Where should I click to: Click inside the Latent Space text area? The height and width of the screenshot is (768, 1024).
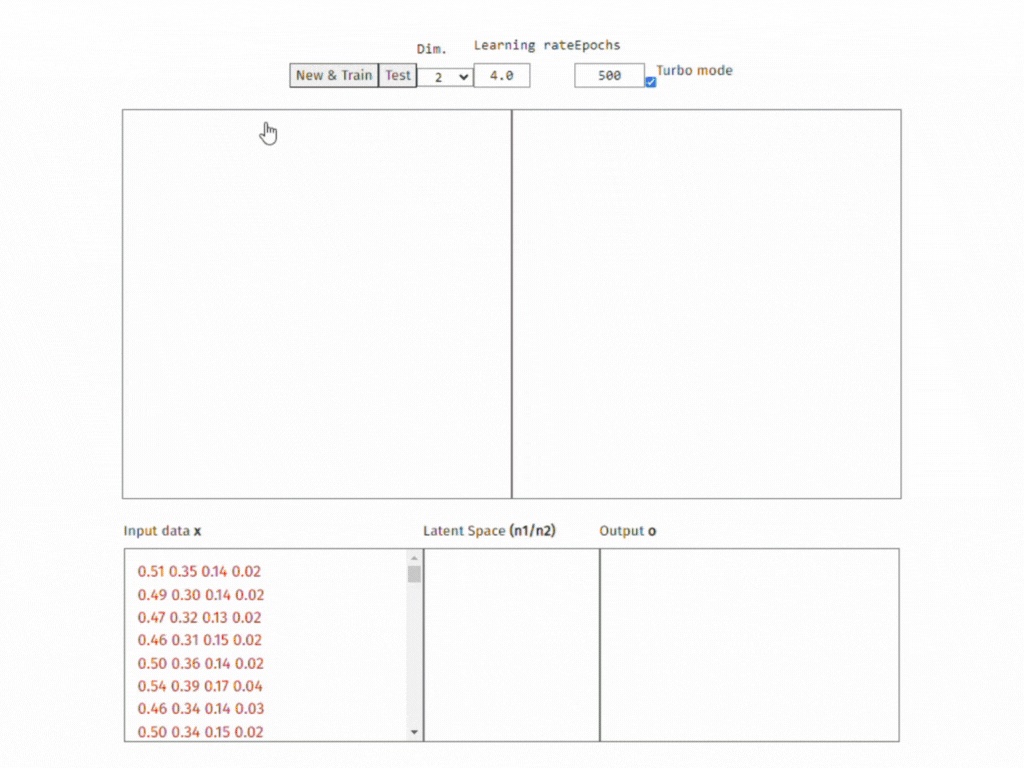[x=511, y=645]
